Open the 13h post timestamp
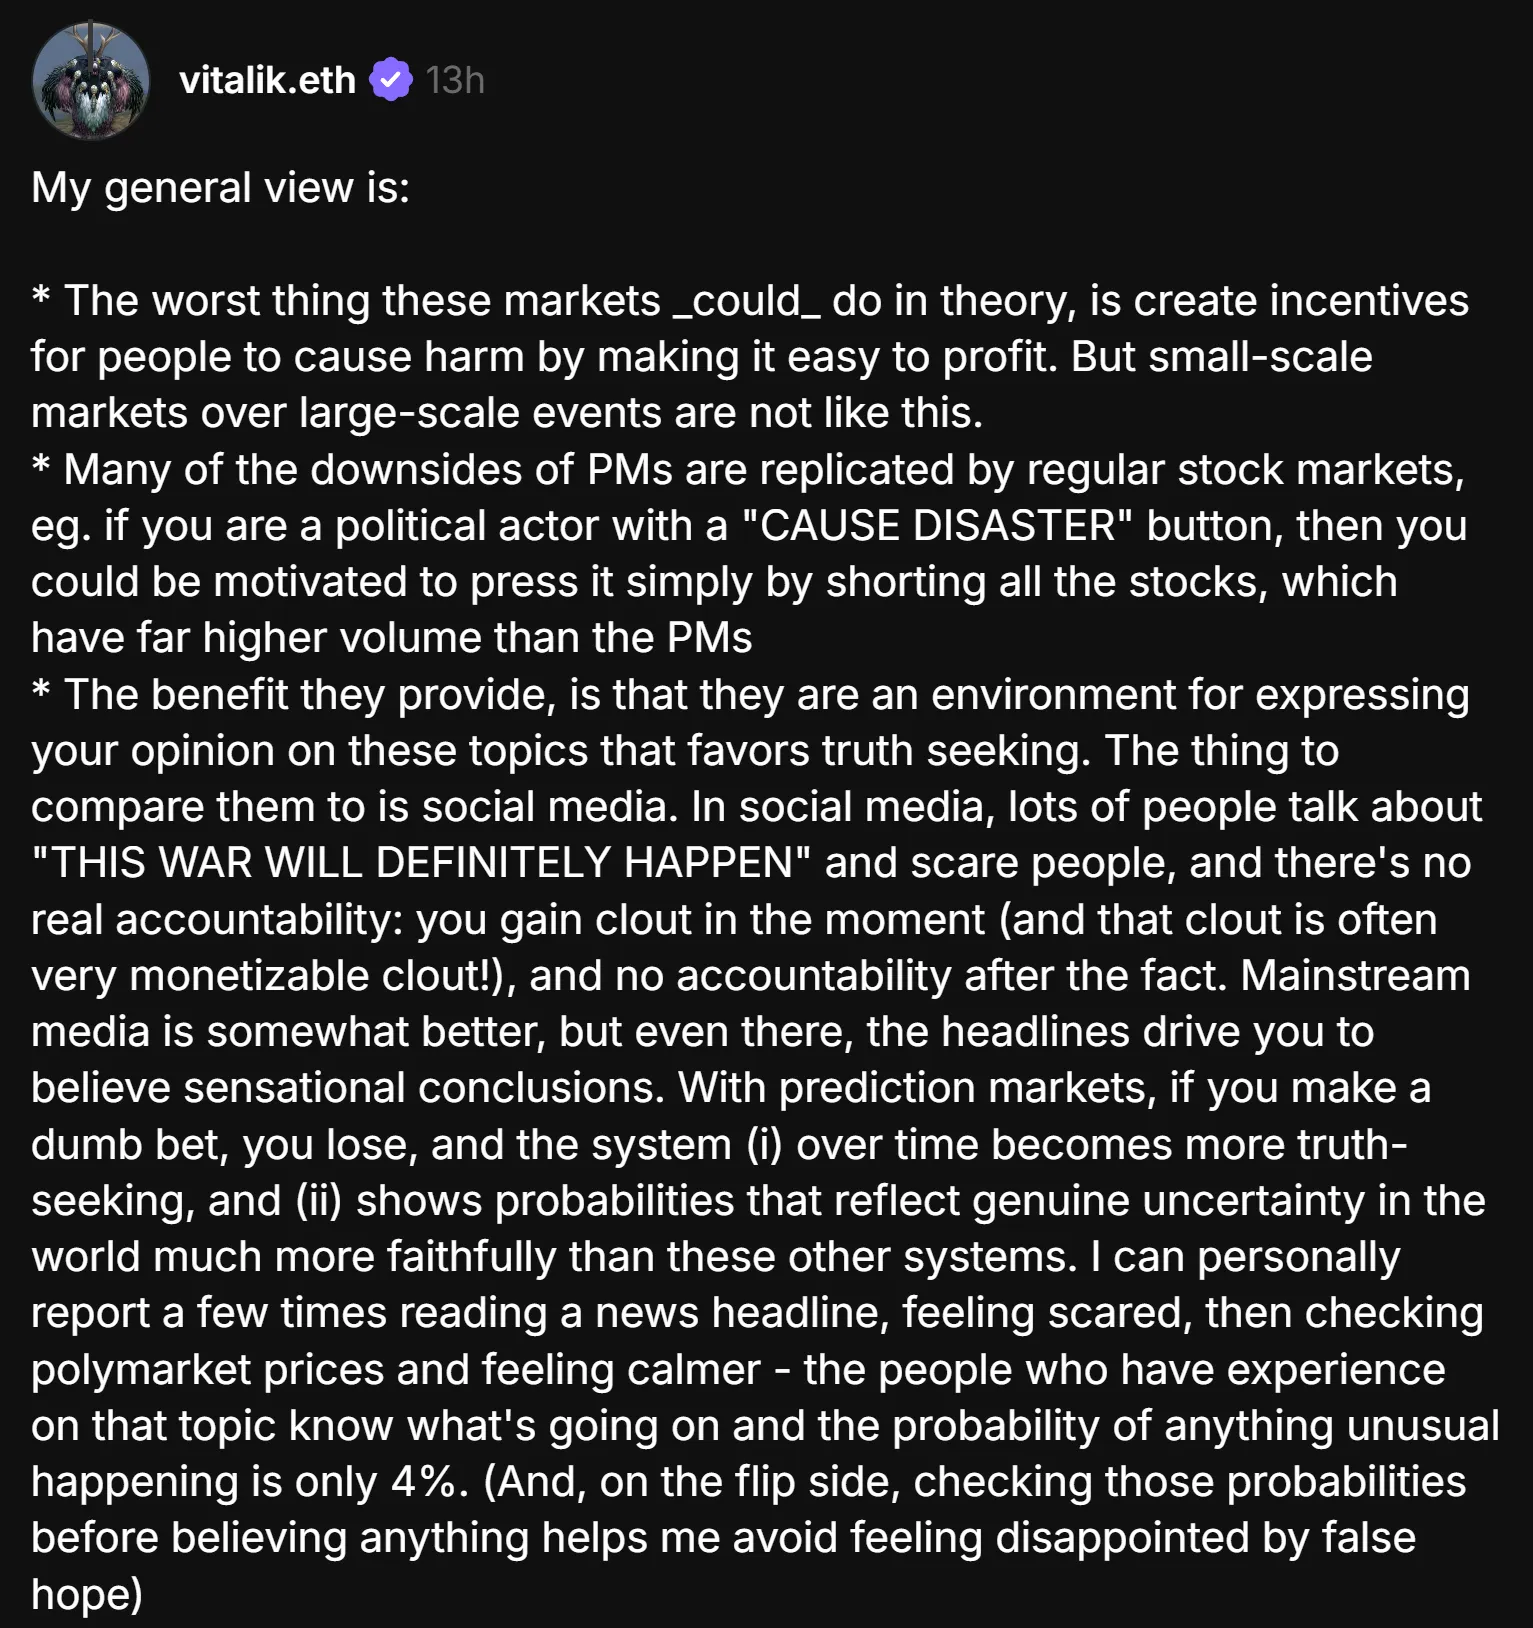 click(455, 80)
